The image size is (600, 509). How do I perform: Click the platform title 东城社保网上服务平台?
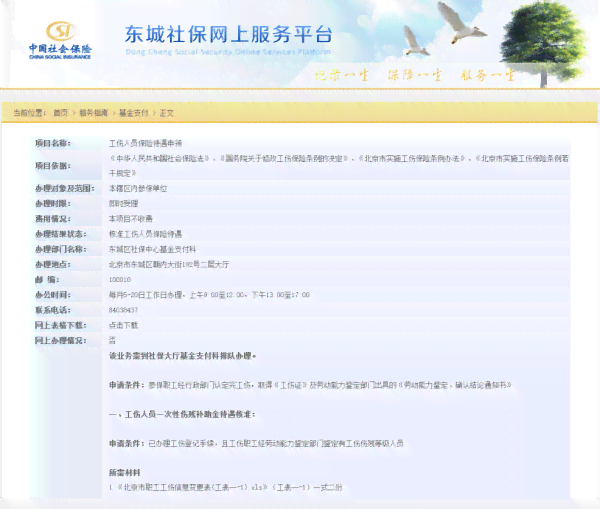point(228,34)
